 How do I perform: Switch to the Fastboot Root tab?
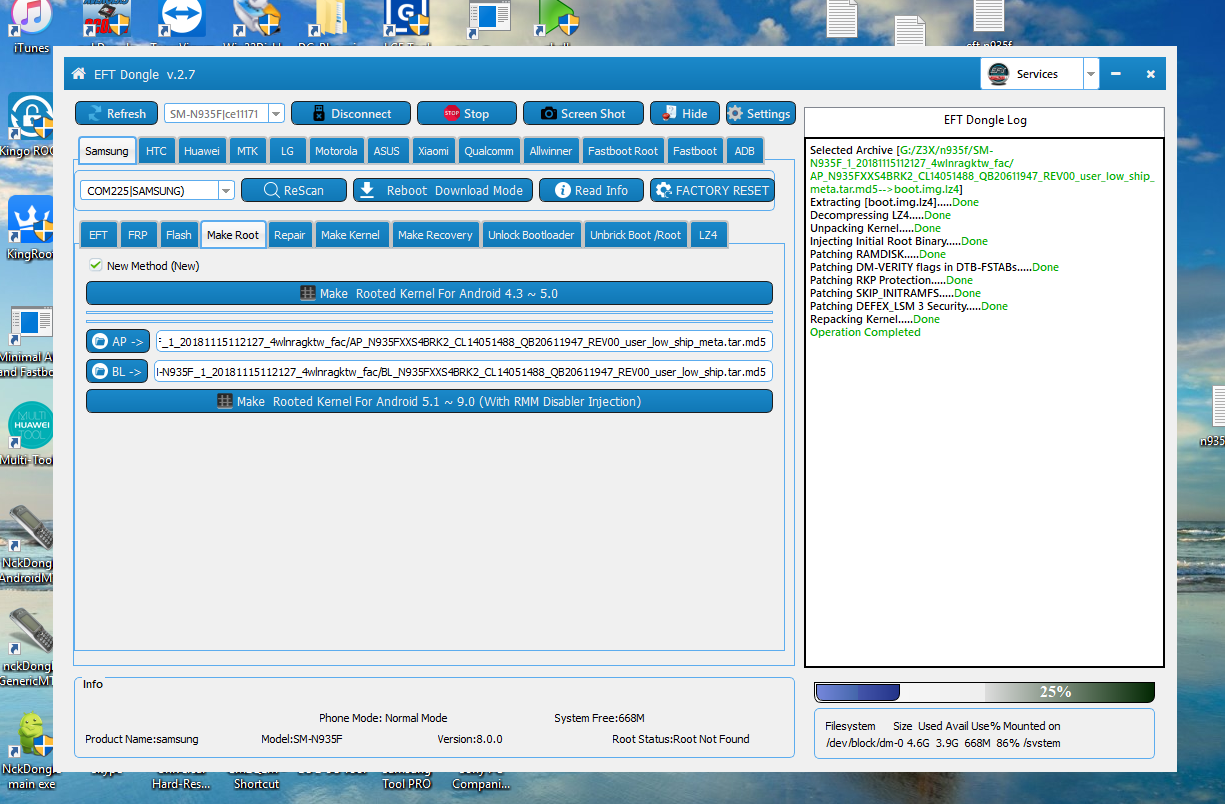point(623,151)
